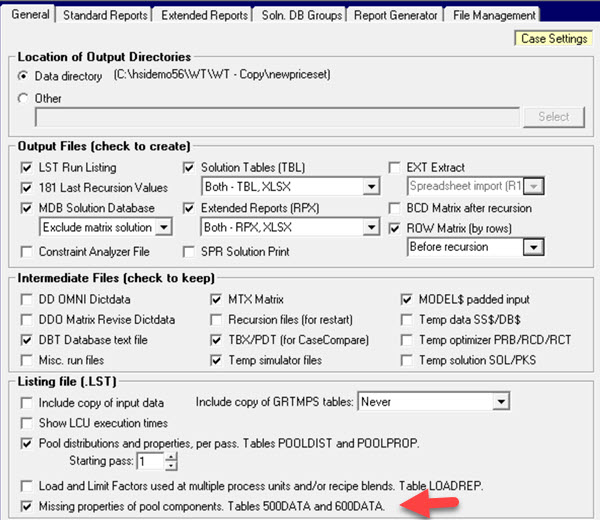Click the Other directory path input field
This screenshot has width=600, height=520.
point(278,118)
